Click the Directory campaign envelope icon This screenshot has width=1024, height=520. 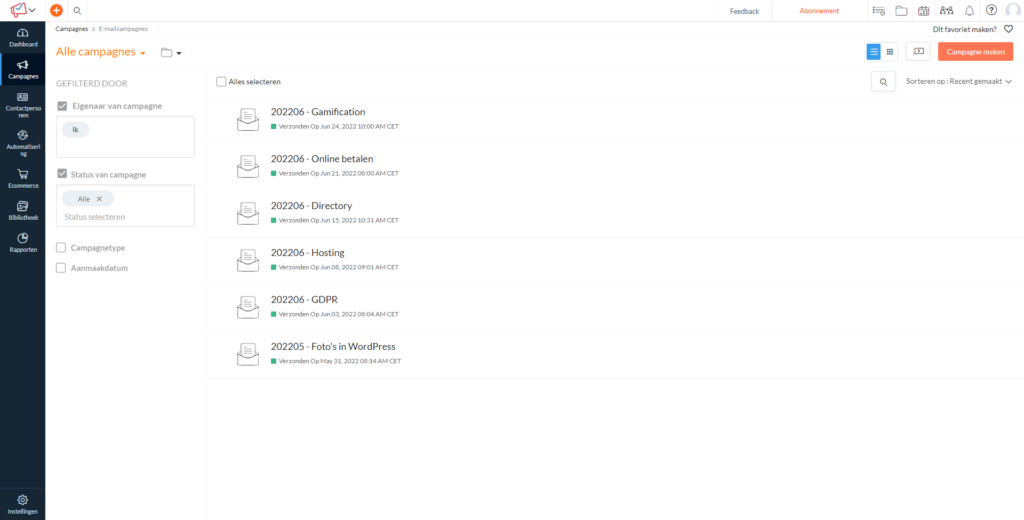pos(248,214)
